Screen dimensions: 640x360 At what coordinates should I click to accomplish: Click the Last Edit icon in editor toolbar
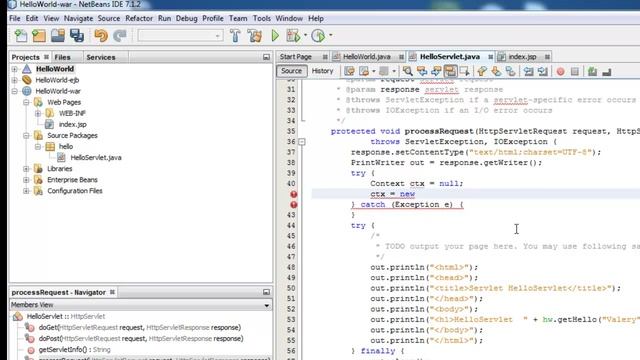tap(349, 71)
